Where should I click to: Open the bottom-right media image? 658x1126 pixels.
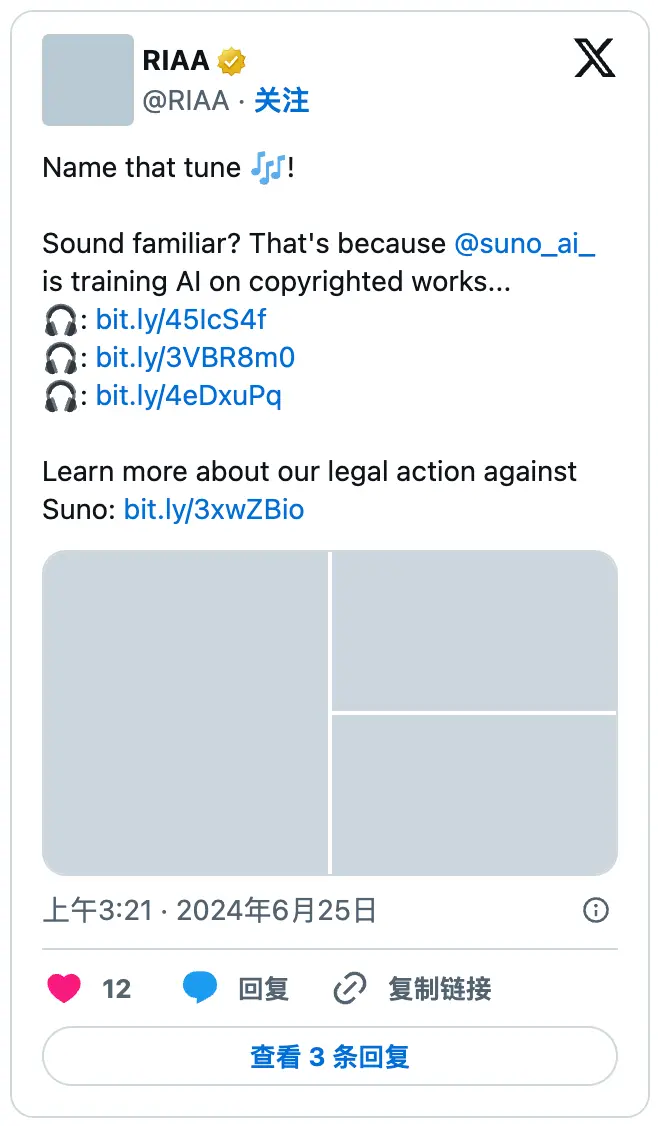tap(474, 795)
